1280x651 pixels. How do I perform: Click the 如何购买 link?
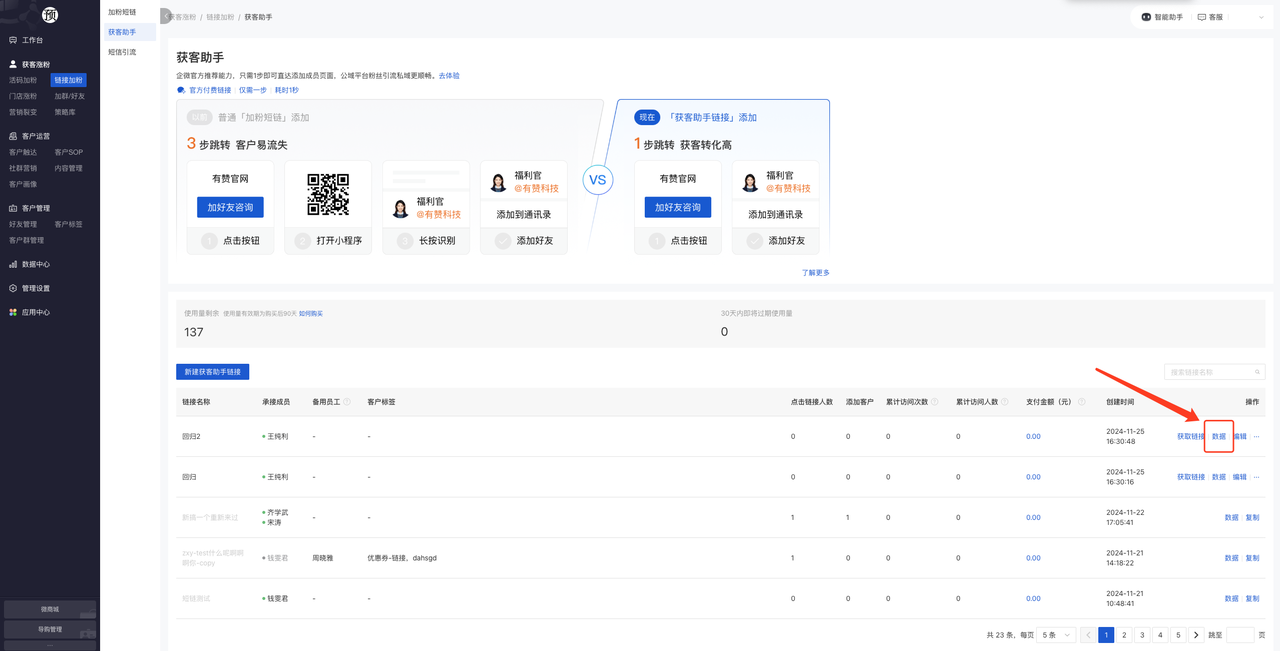311,314
